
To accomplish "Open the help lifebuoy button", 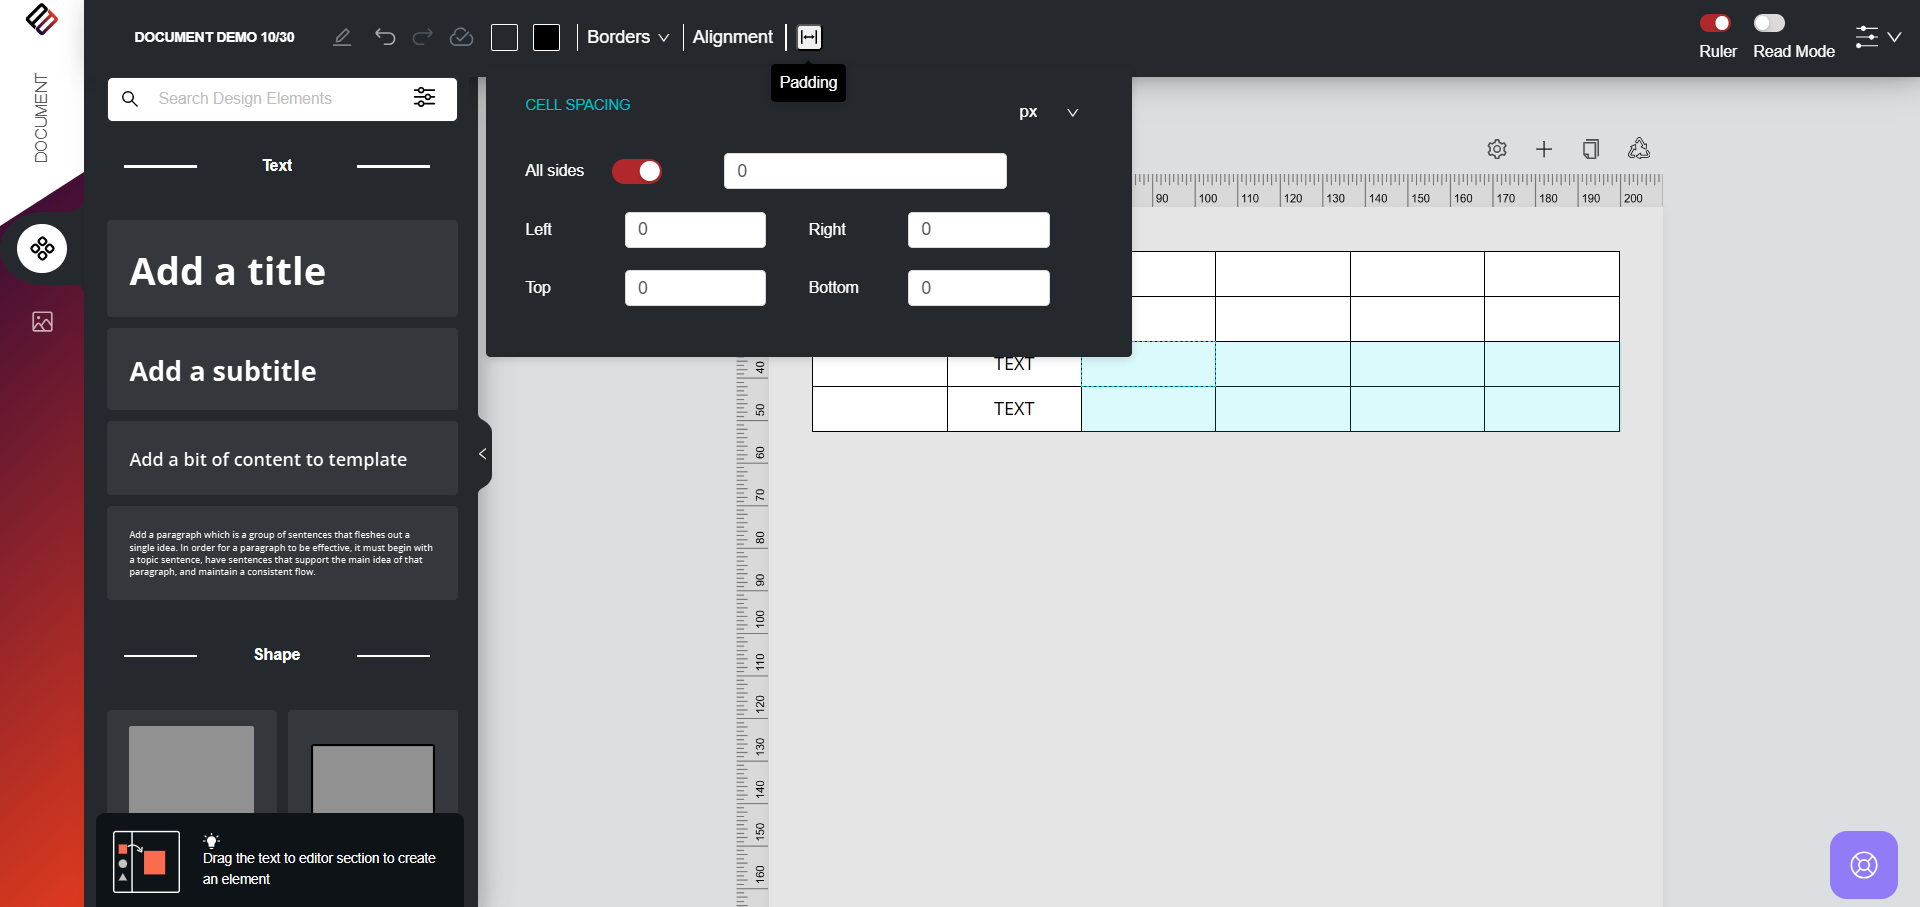I will tap(1863, 865).
